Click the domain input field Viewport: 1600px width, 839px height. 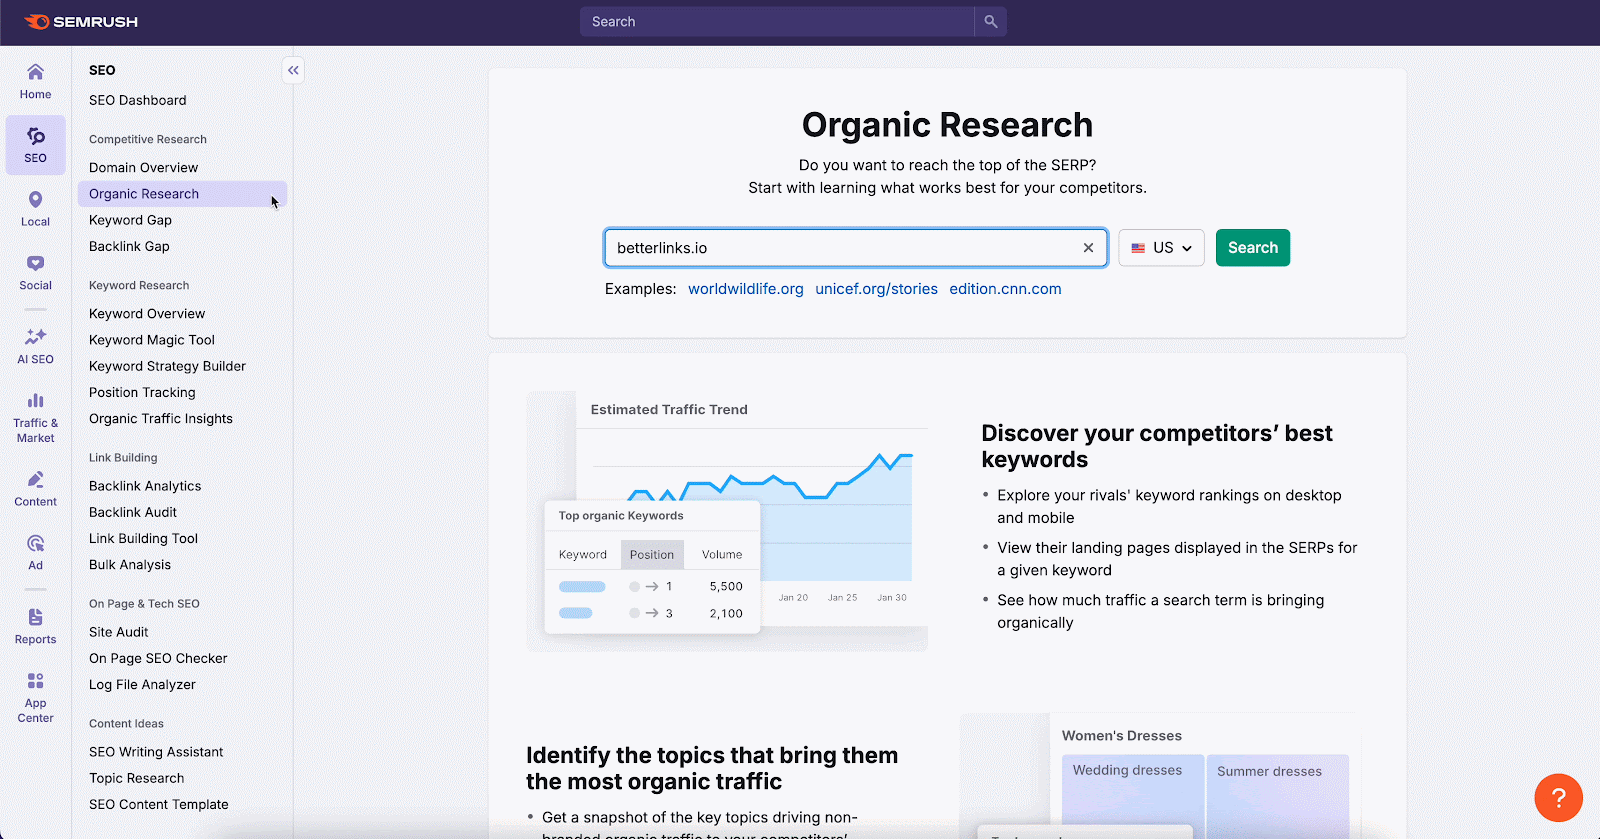coord(840,248)
